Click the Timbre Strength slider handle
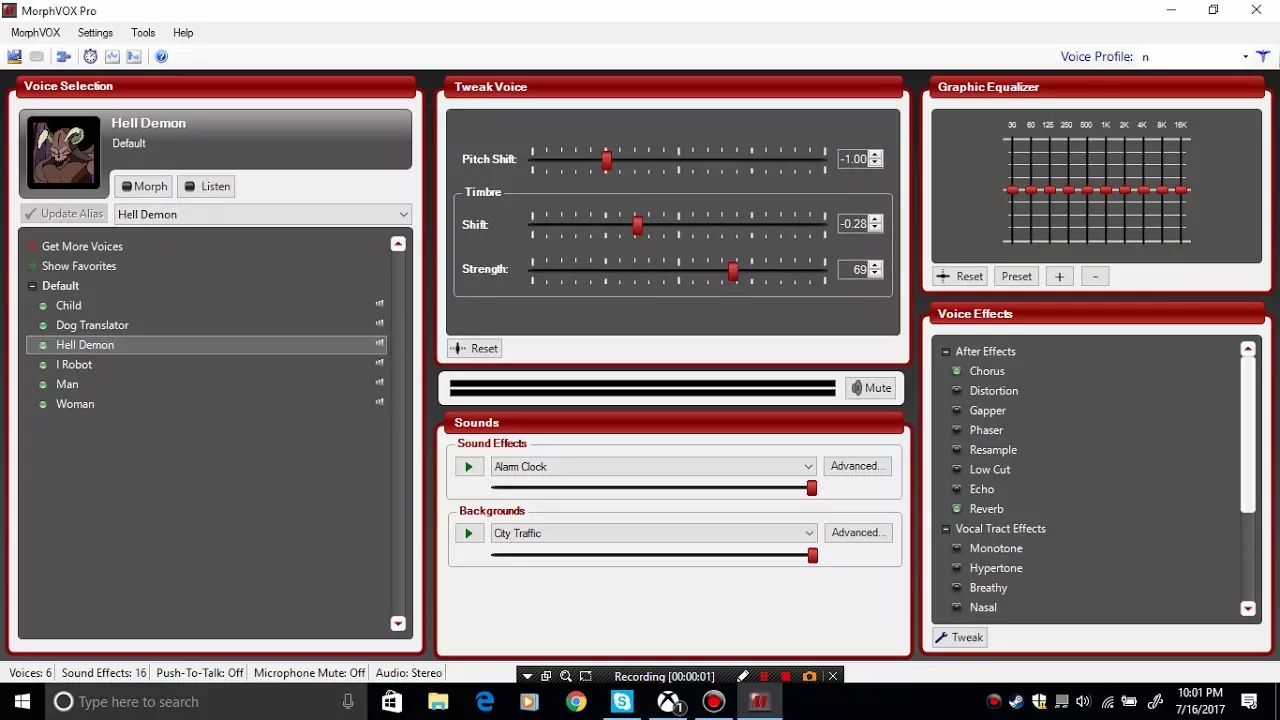The image size is (1280, 720). point(733,270)
